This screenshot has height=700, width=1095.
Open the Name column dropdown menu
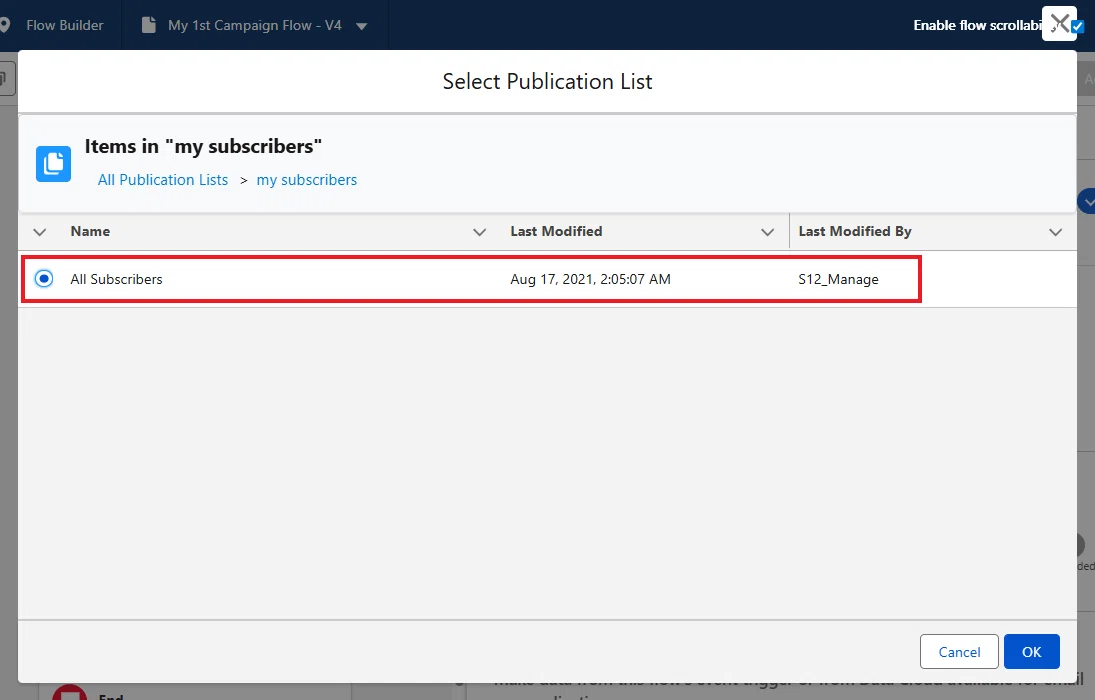[x=479, y=232]
